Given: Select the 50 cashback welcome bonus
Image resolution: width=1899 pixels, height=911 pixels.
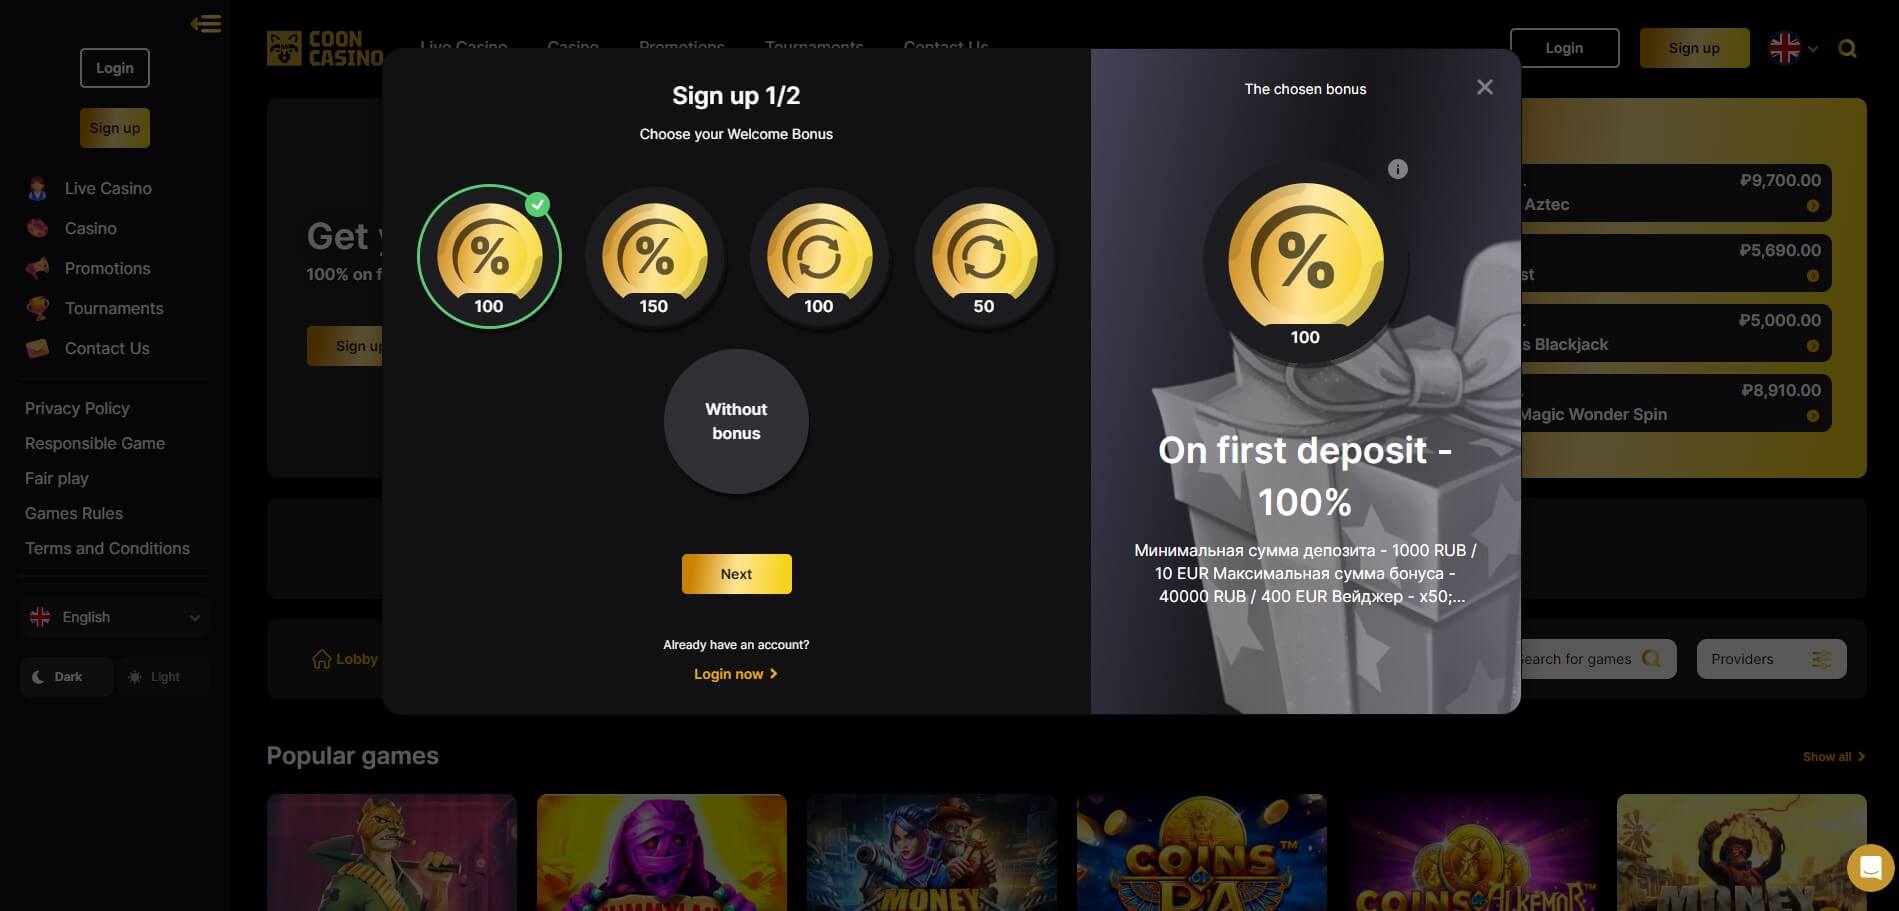Looking at the screenshot, I should (x=984, y=257).
